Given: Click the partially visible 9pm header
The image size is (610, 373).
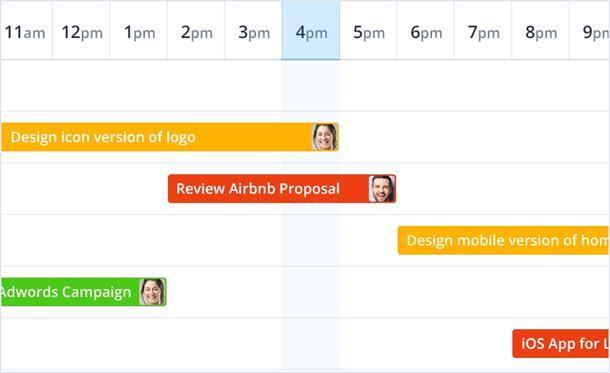Looking at the screenshot, I should 589,30.
